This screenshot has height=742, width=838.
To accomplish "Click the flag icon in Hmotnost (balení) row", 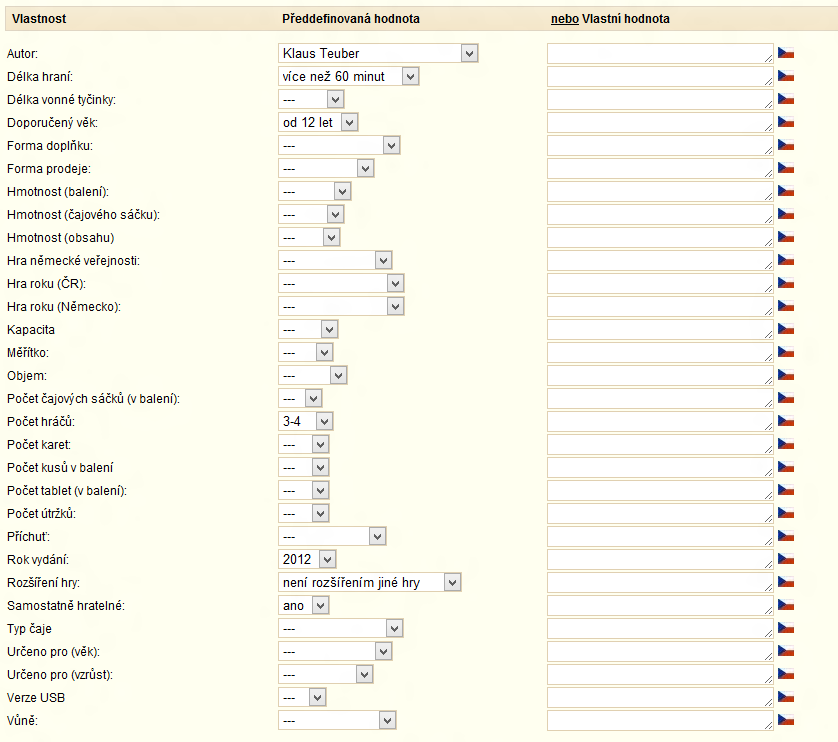I will 786,191.
